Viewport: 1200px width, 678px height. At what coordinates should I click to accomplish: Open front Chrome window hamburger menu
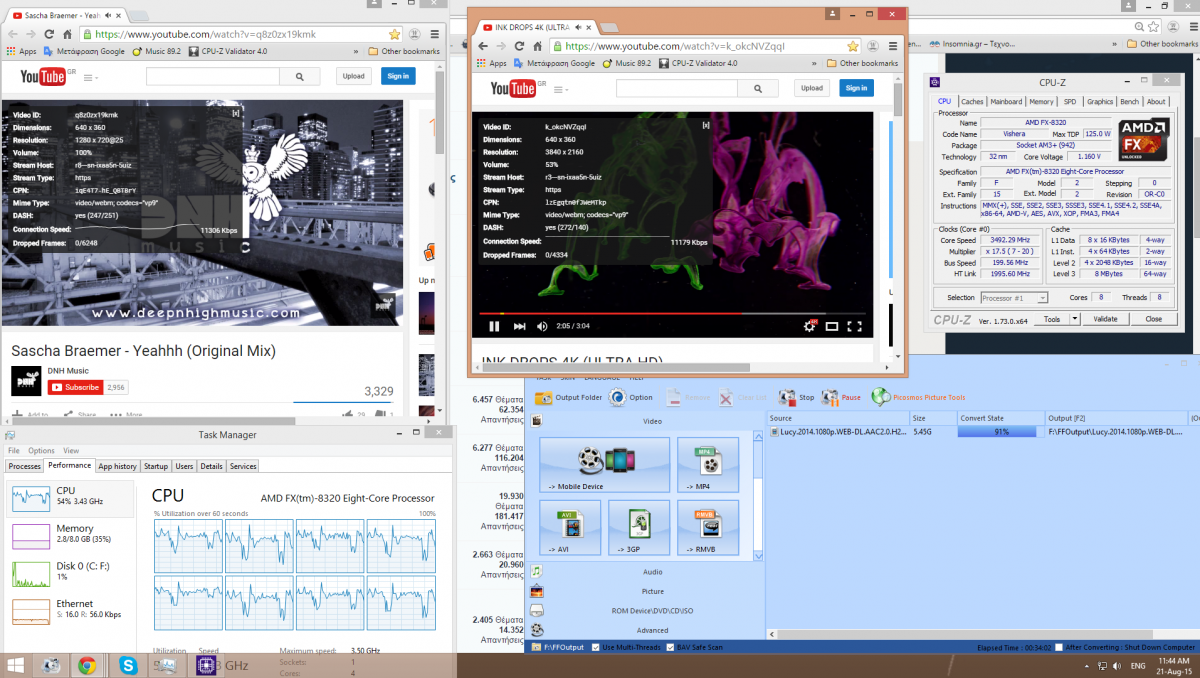(891, 46)
